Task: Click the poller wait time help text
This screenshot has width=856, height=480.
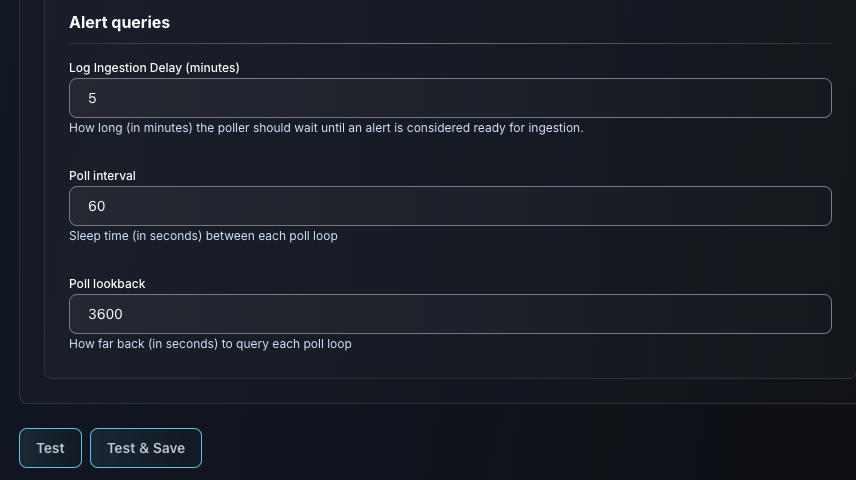Action: pyautogui.click(x=326, y=128)
